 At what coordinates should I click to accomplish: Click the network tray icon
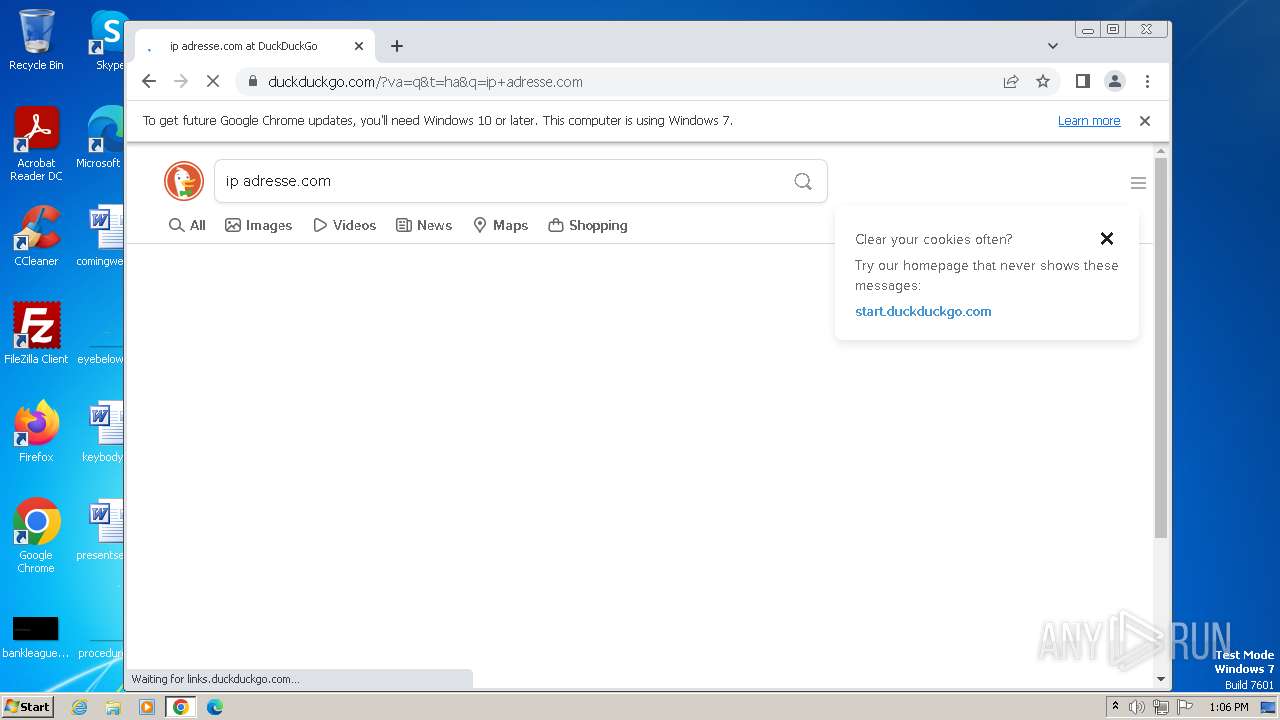coord(1161,707)
